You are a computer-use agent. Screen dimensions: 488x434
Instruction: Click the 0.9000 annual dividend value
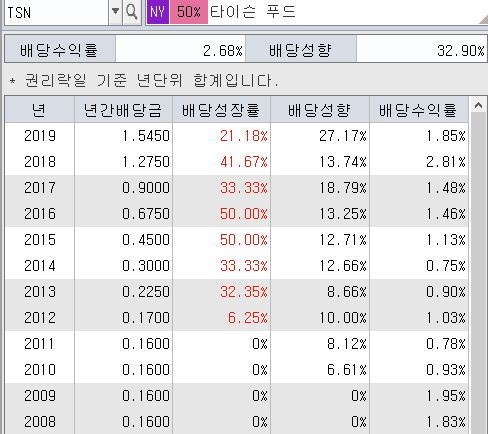pos(146,188)
